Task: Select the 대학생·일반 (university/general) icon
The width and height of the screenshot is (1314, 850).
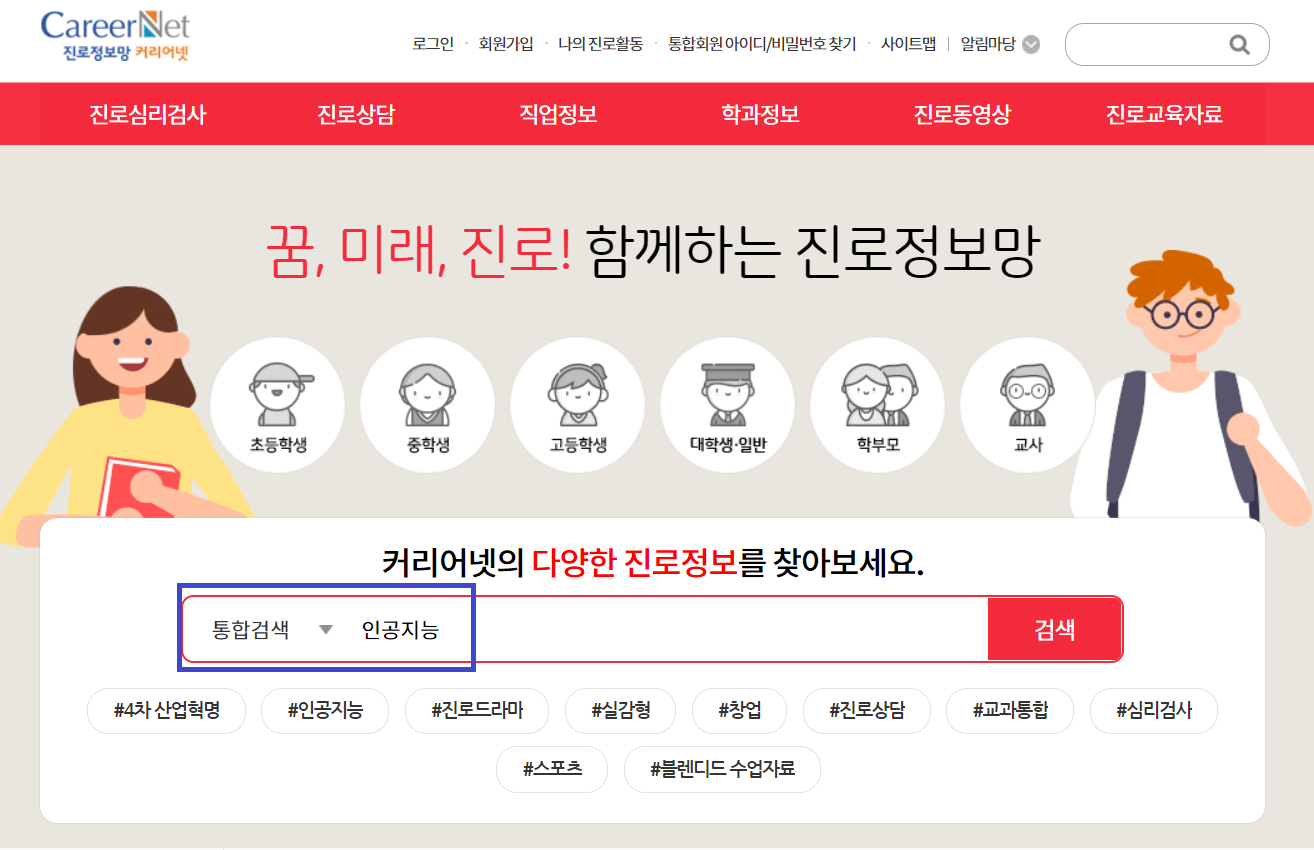Action: [x=727, y=404]
